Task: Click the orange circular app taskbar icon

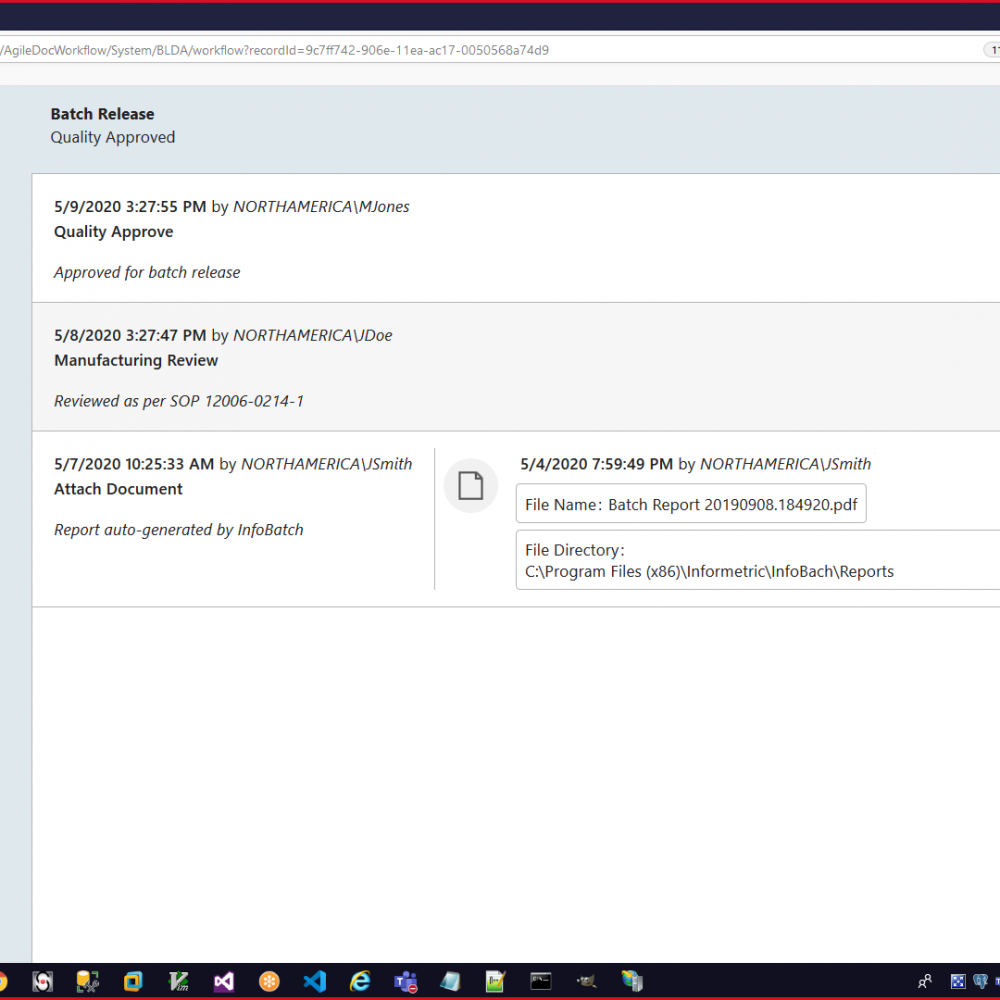Action: [269, 981]
